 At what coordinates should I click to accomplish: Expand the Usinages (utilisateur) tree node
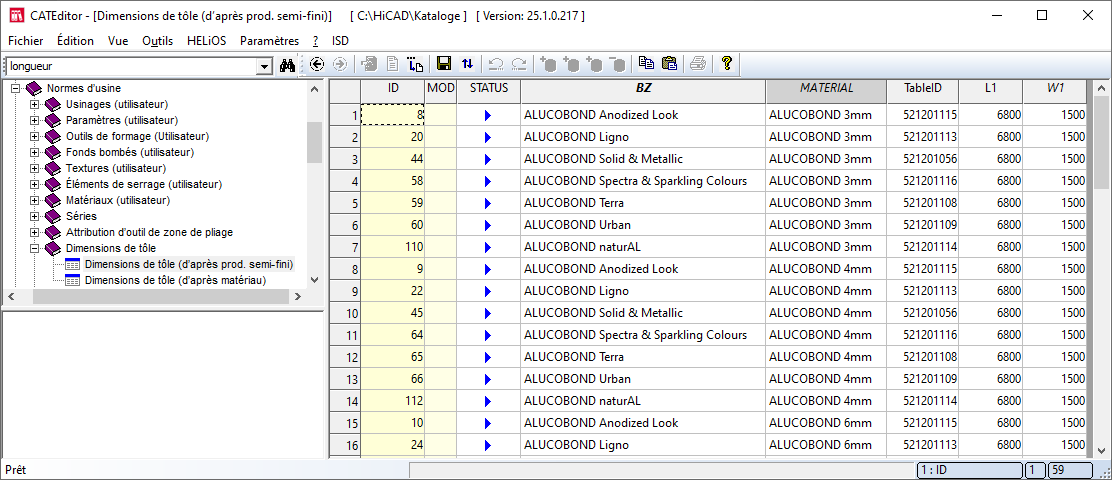pyautogui.click(x=34, y=104)
